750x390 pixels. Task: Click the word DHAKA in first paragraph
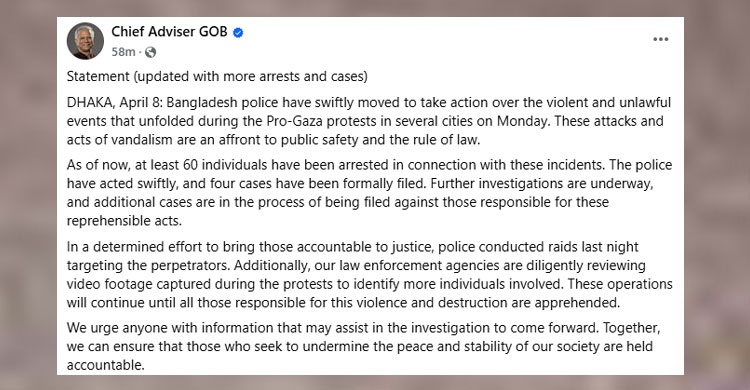(x=89, y=103)
